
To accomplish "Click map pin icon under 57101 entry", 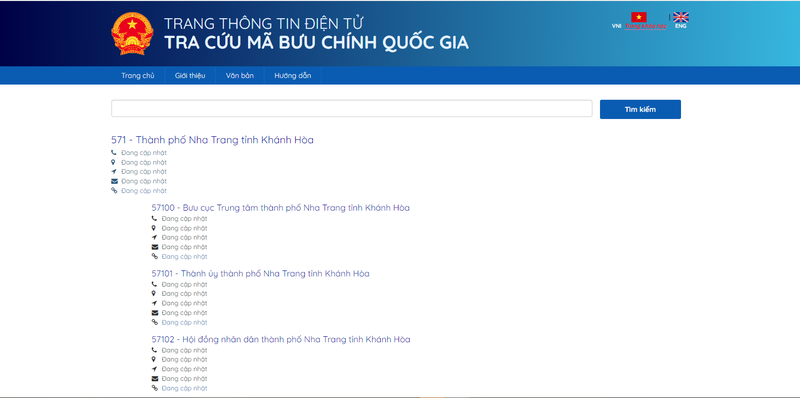I will (155, 293).
